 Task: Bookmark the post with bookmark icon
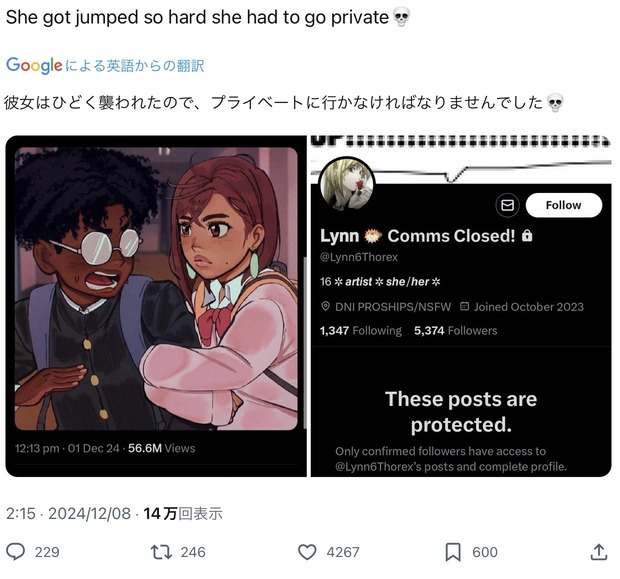coord(453,552)
